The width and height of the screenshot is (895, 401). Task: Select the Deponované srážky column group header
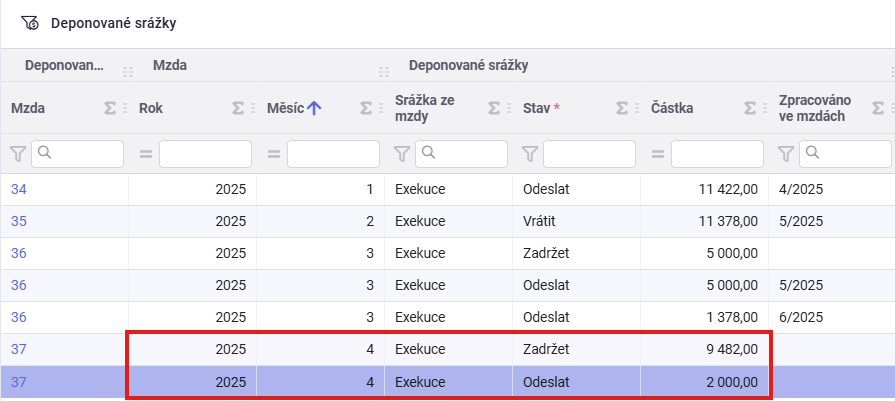468,66
